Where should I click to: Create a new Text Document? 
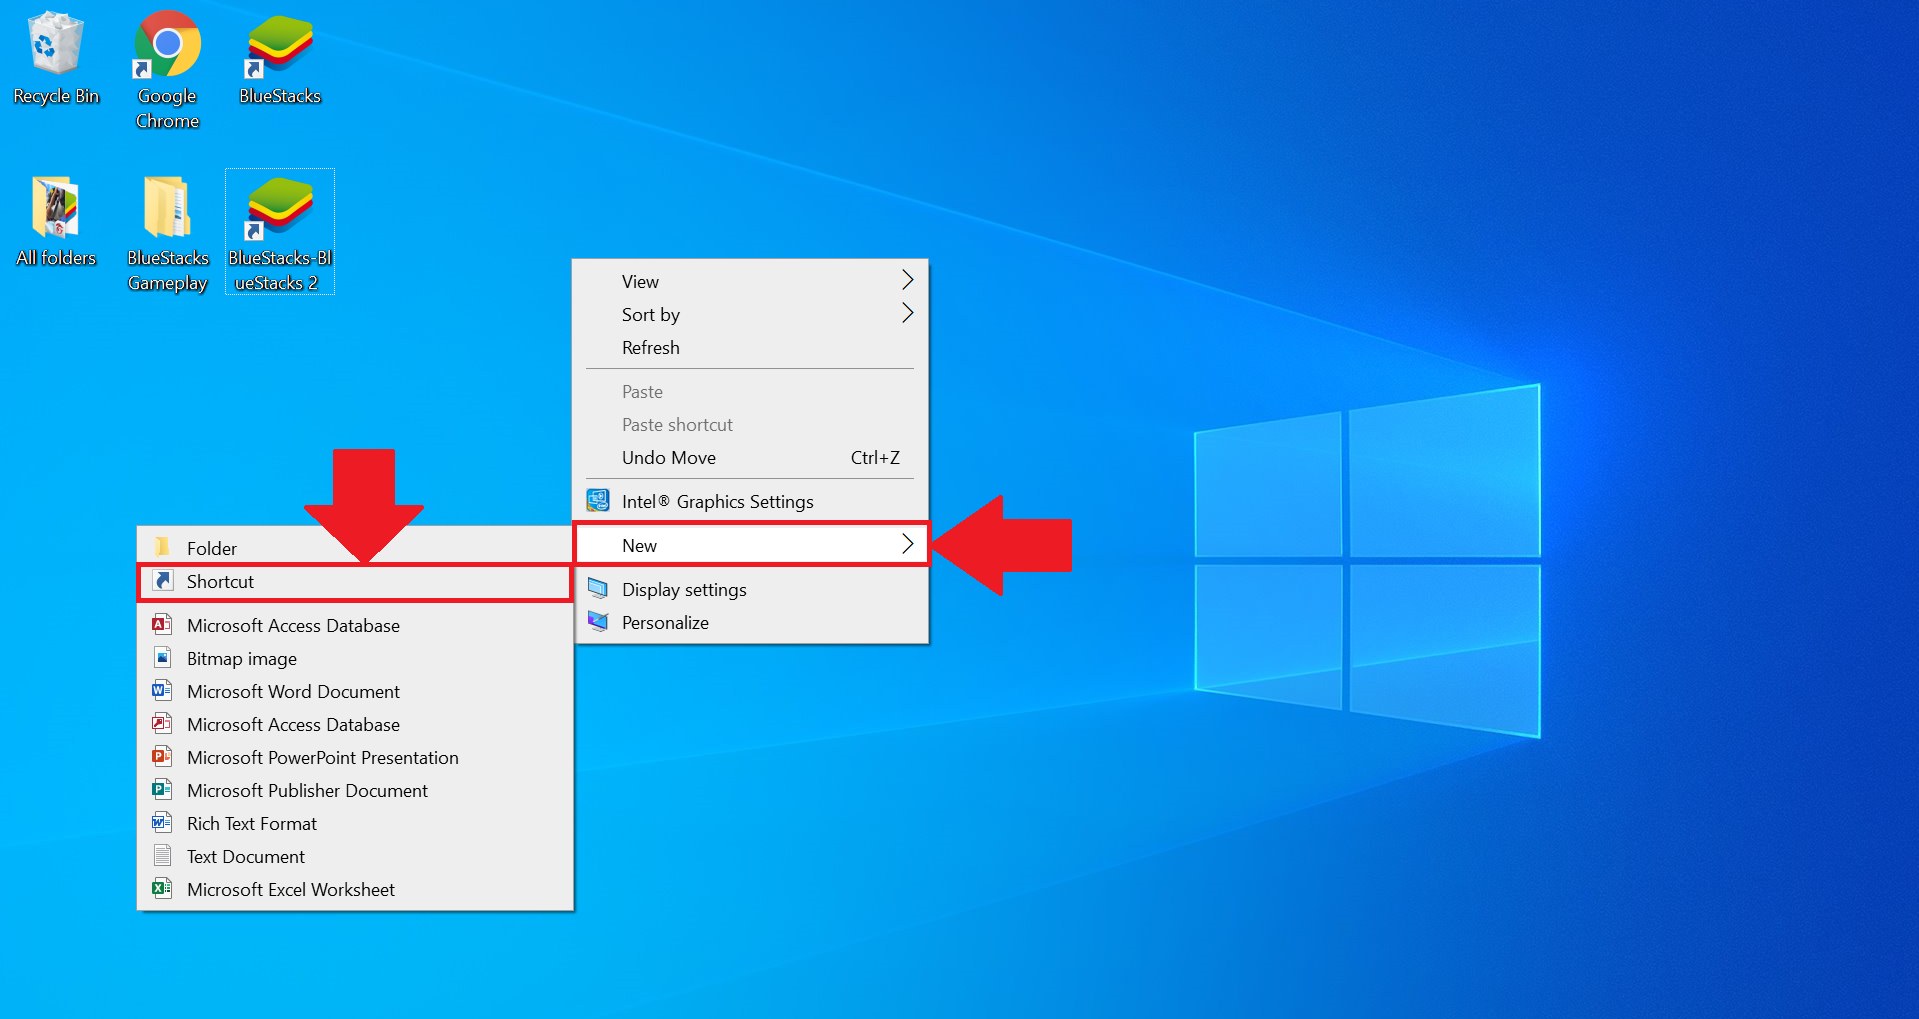click(x=355, y=856)
